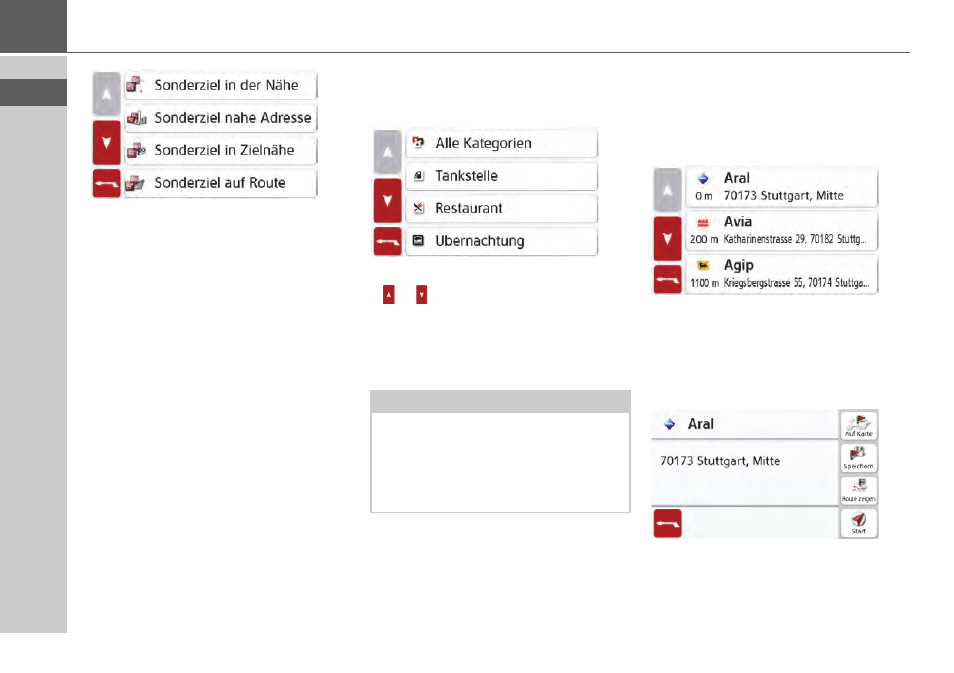Select Sonderziel auf Route

220,183
